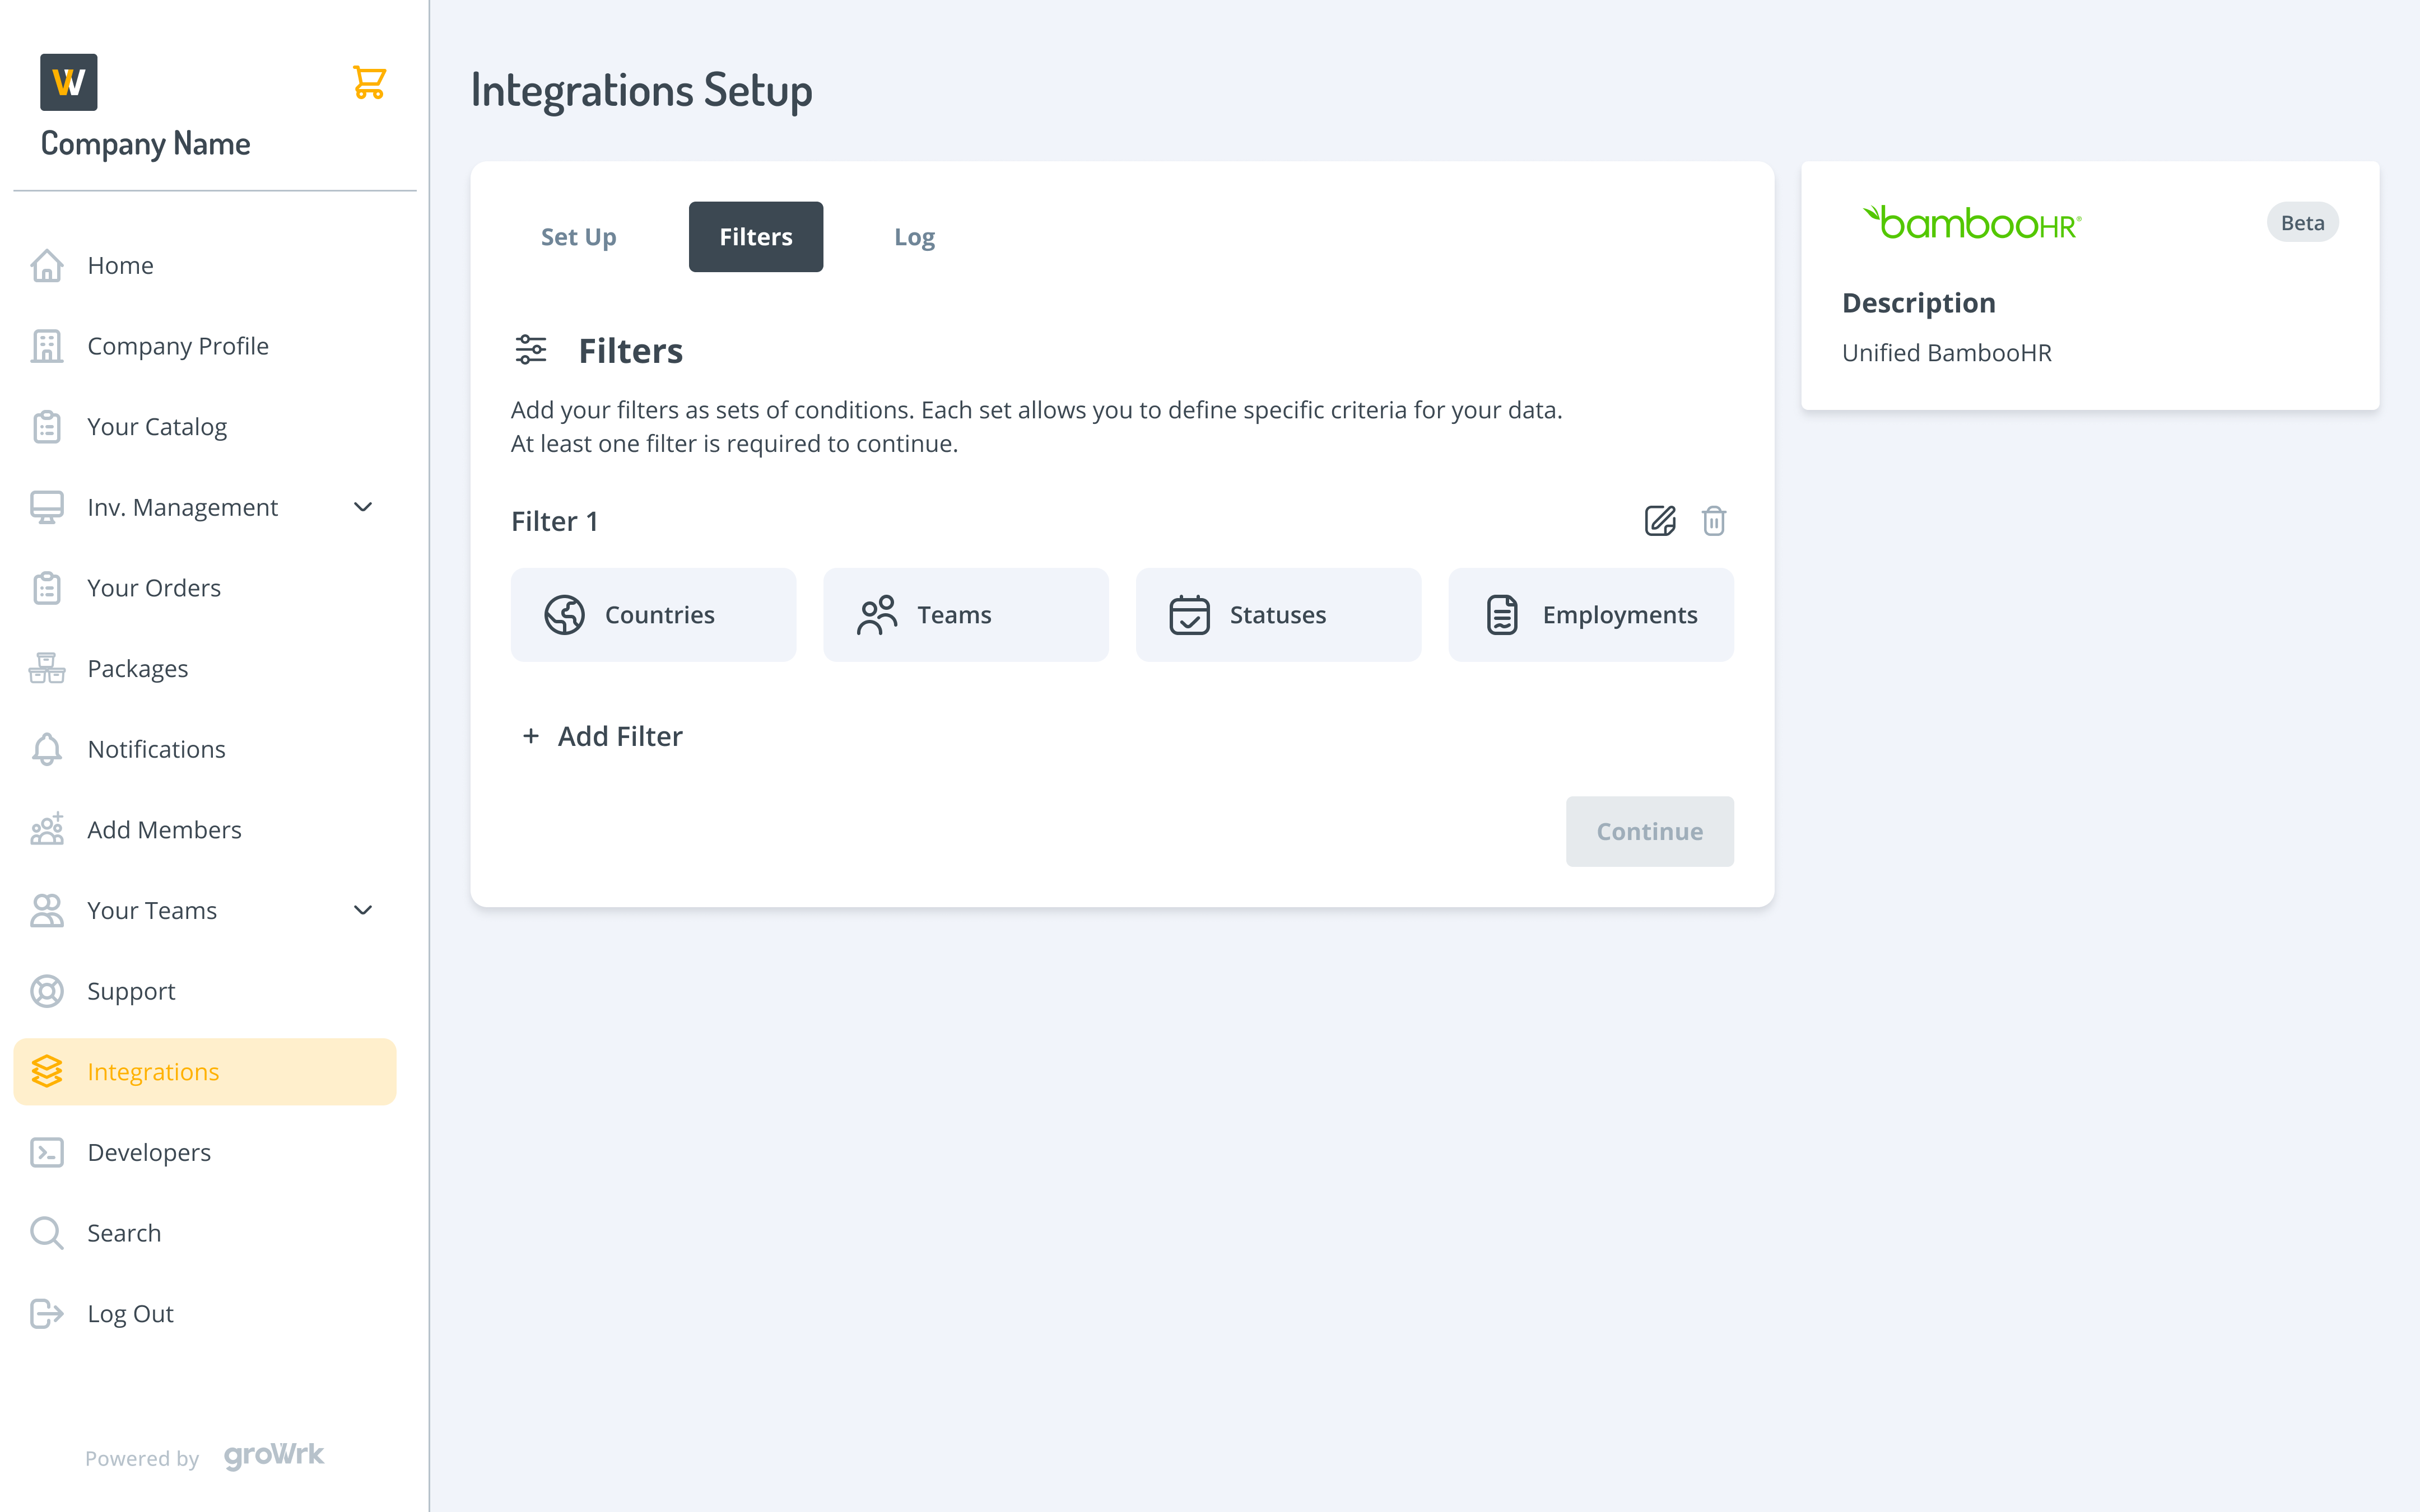Screen dimensions: 2420x1512
Task: Click the Notifications bell icon
Action: coord(47,749)
